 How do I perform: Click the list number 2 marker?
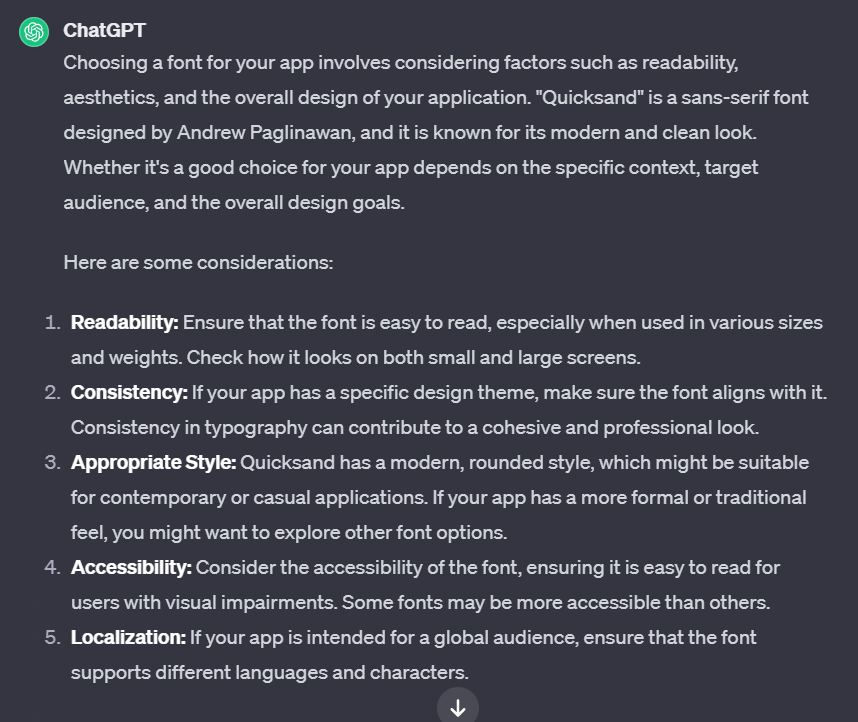coord(52,393)
